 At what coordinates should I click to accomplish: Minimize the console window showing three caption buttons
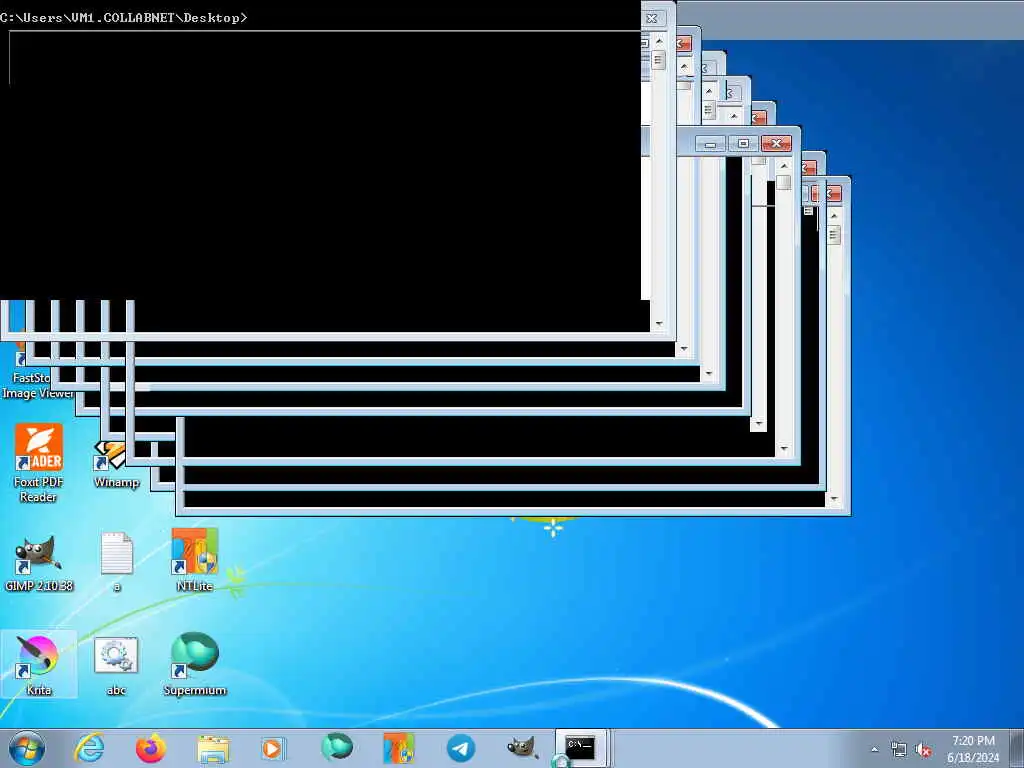click(711, 144)
